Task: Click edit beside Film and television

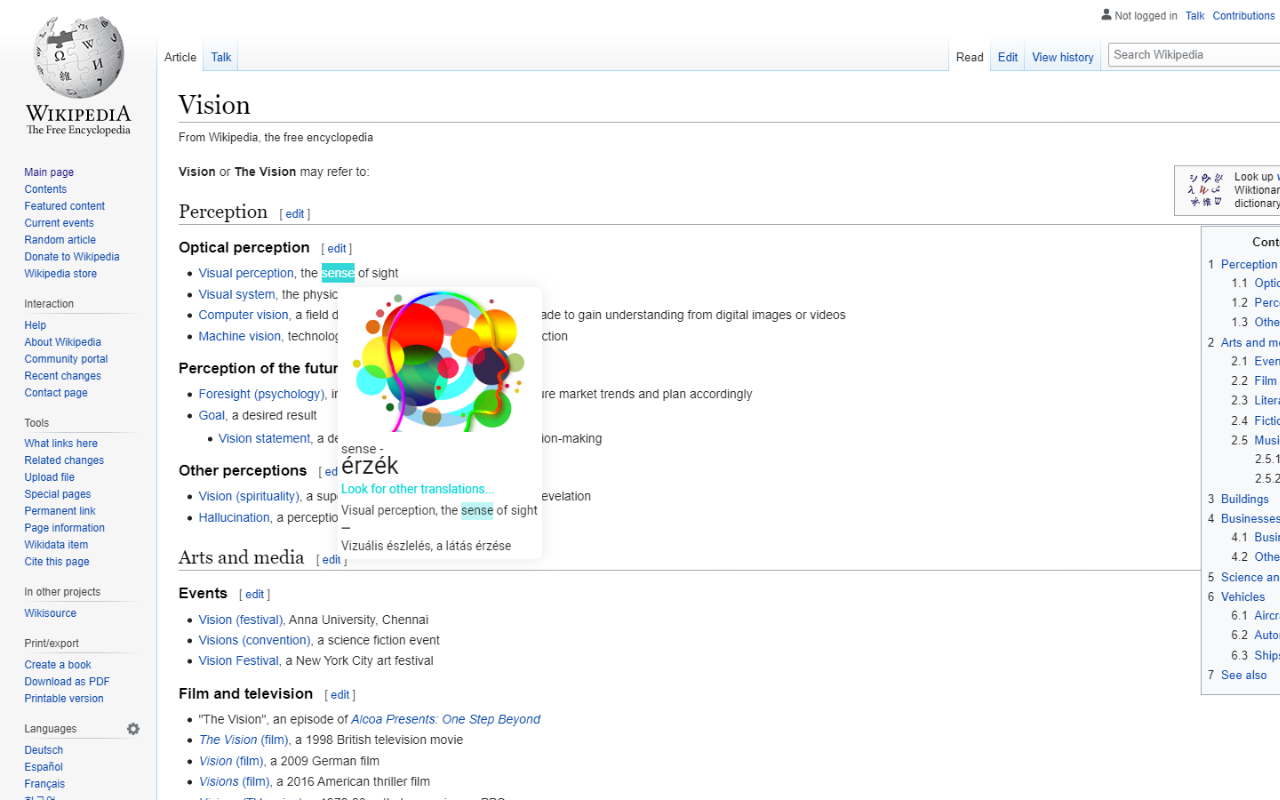Action: [x=340, y=695]
